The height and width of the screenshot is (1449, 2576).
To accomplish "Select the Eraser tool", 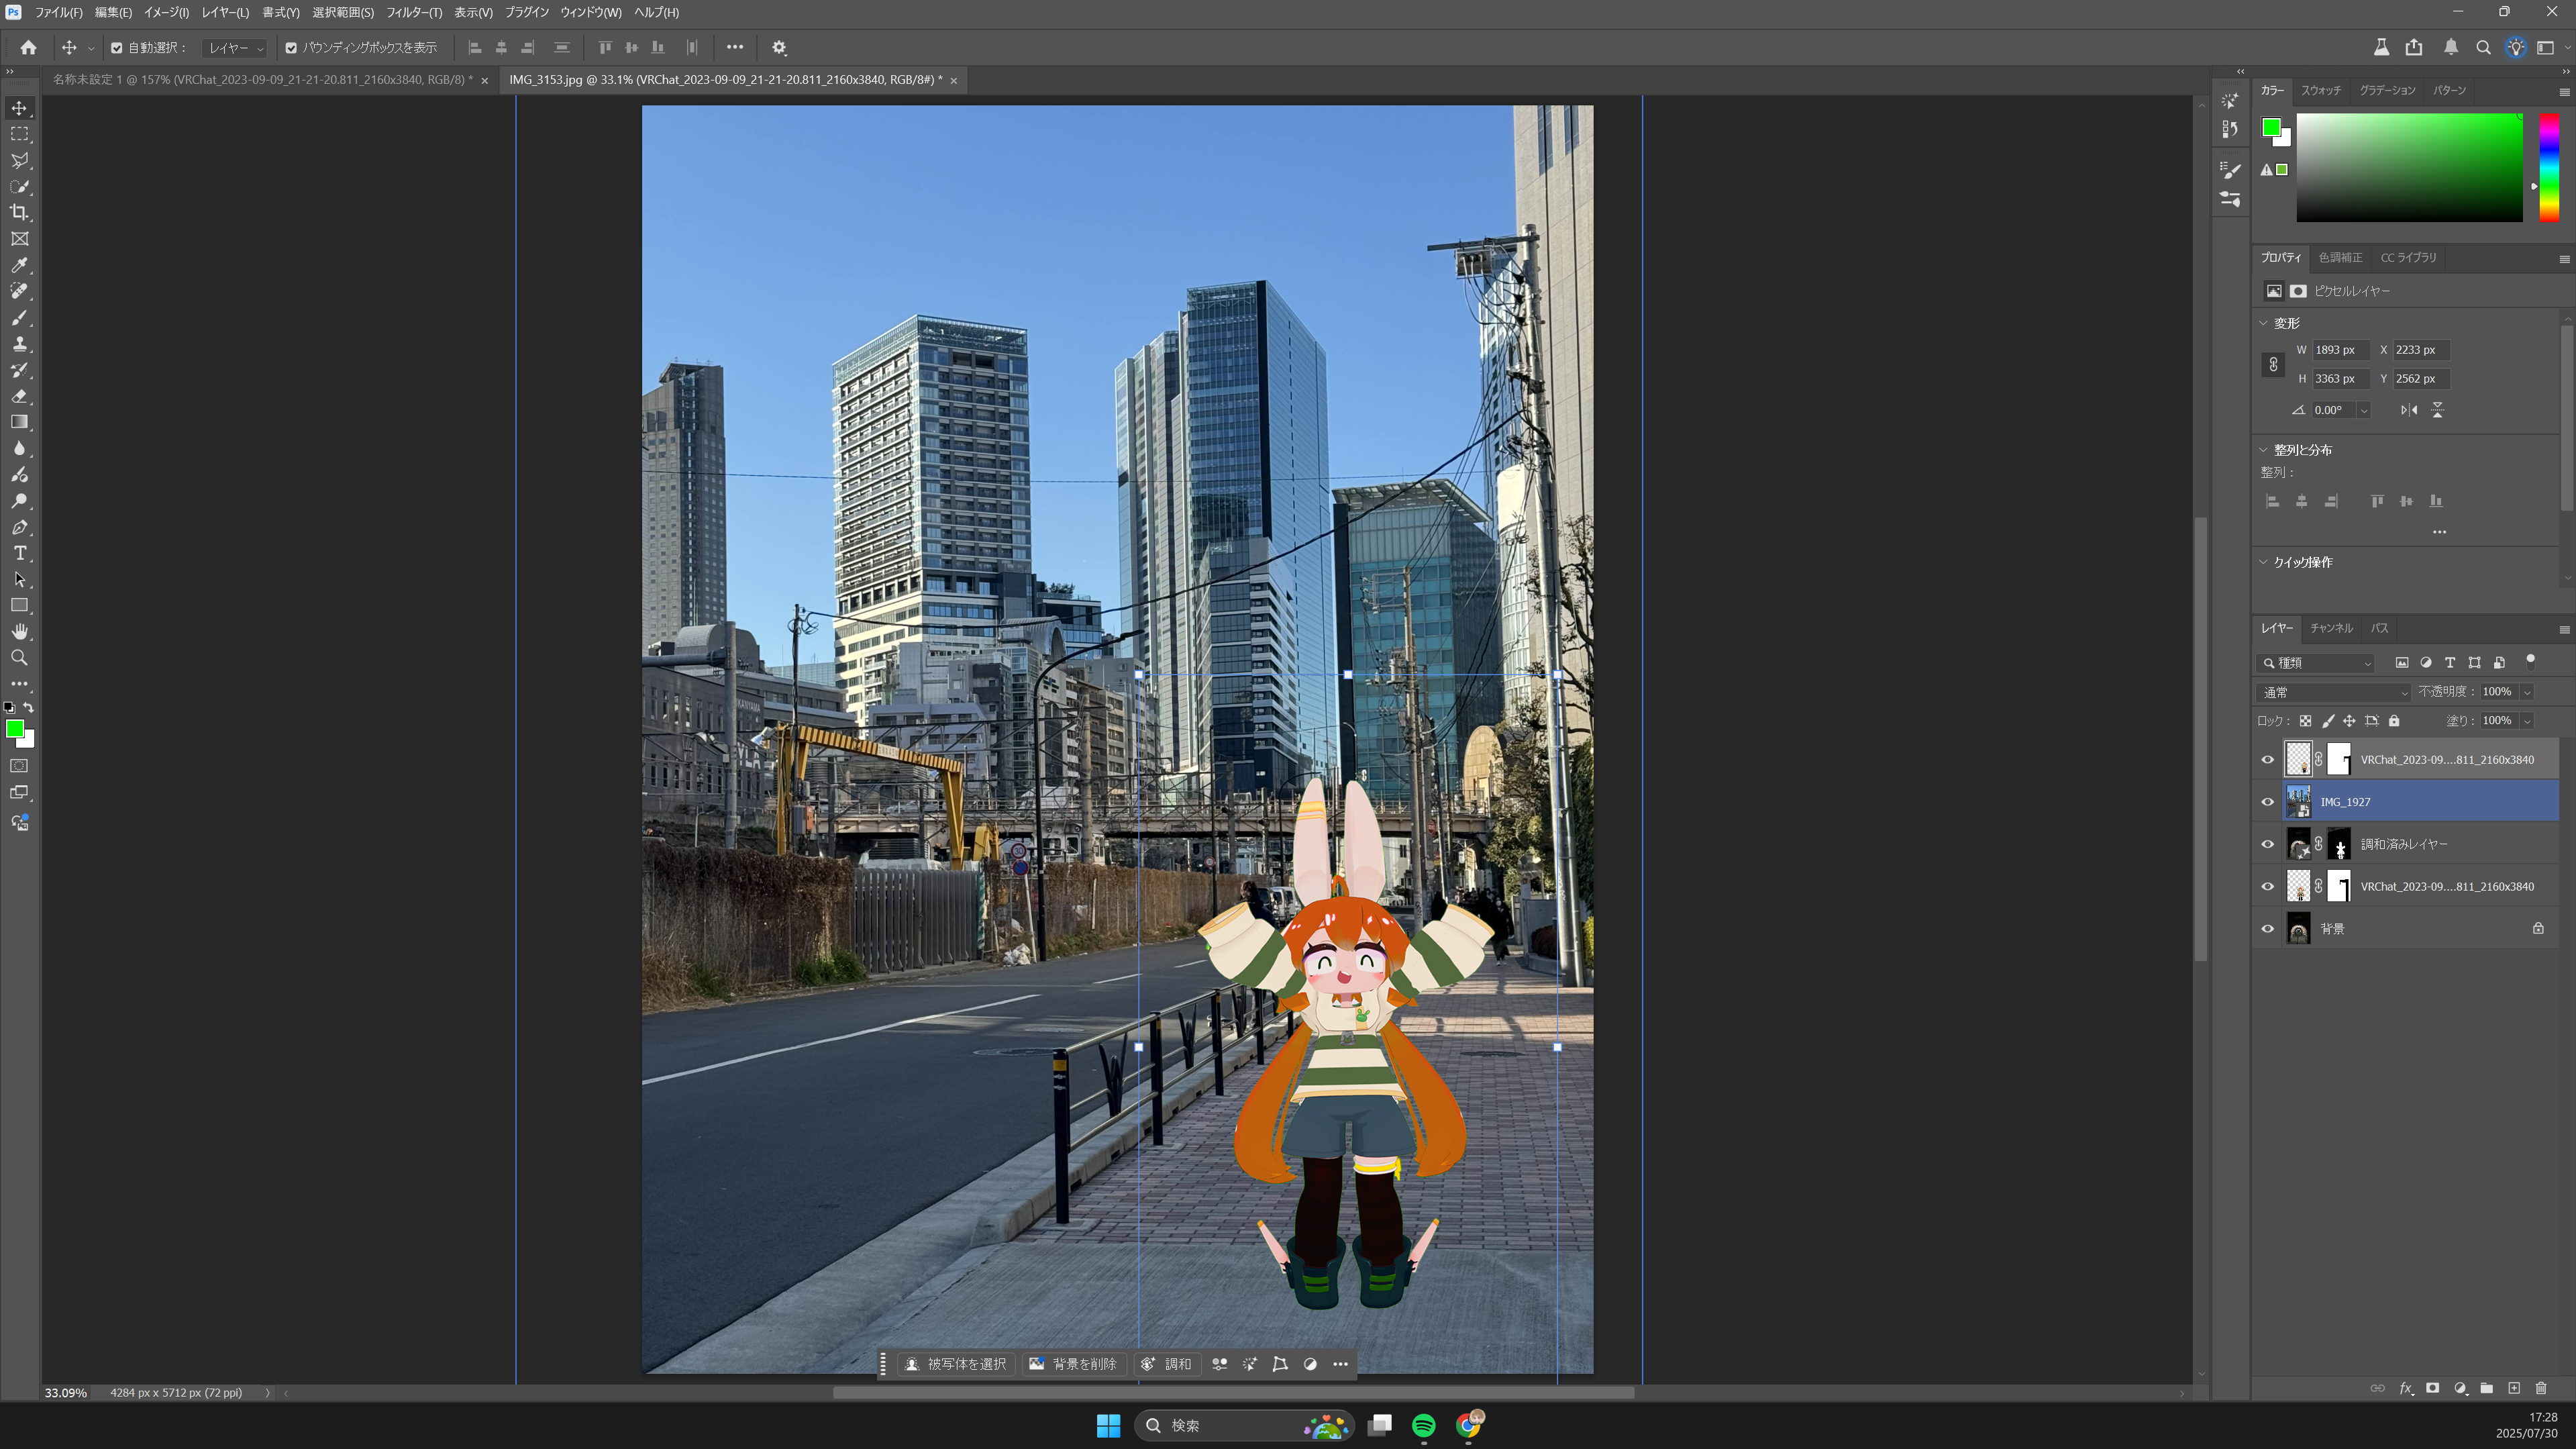I will [x=19, y=396].
